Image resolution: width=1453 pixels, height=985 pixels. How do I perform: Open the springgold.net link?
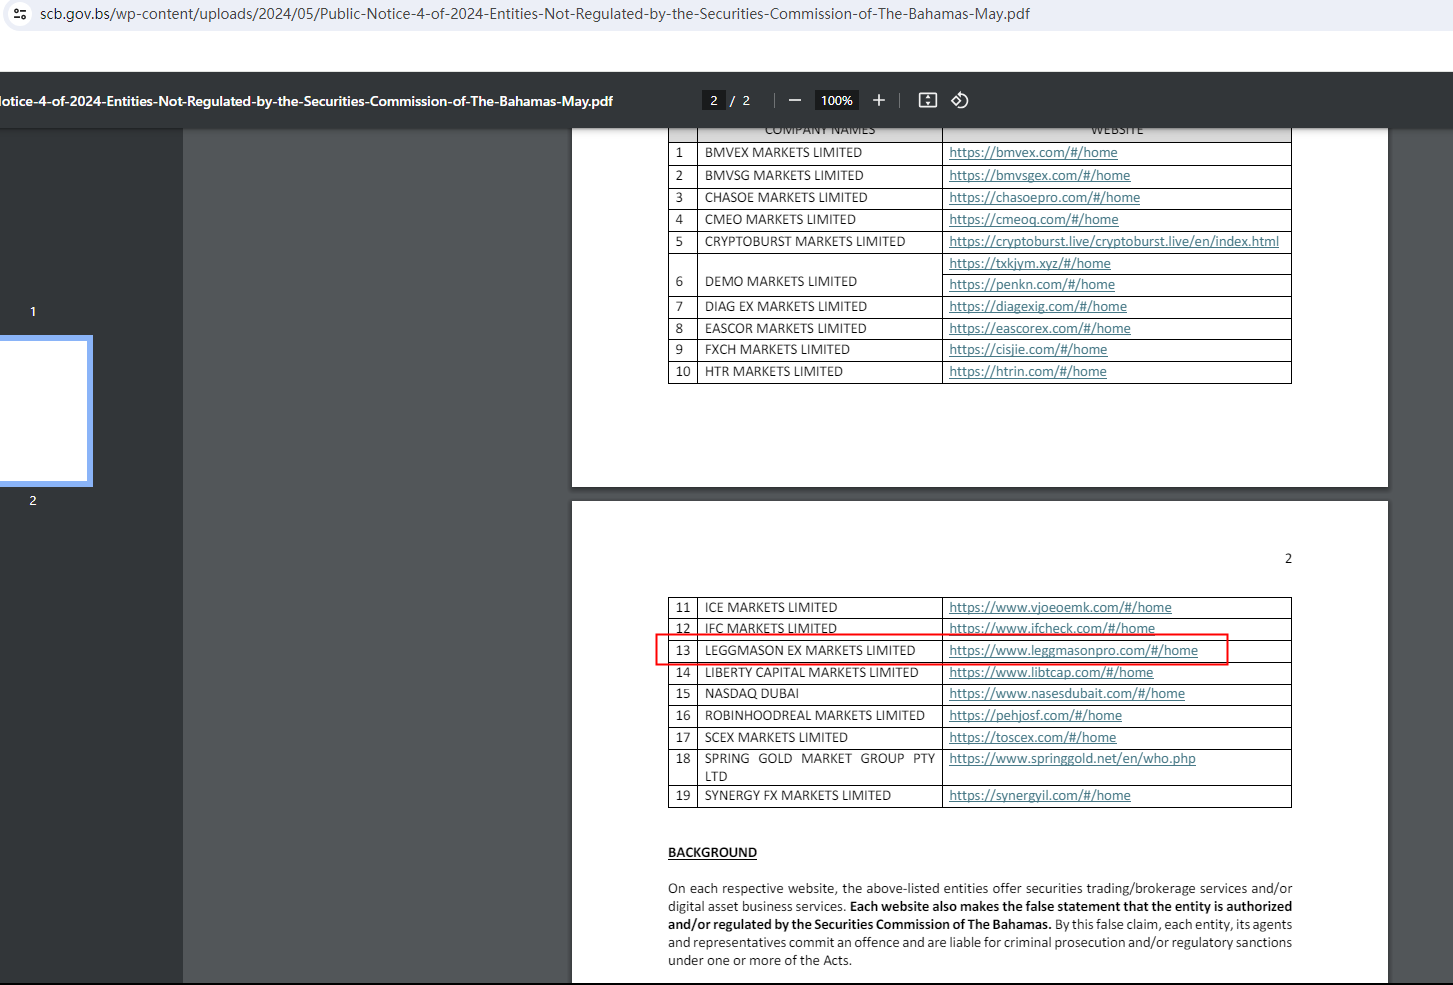[x=1072, y=759]
